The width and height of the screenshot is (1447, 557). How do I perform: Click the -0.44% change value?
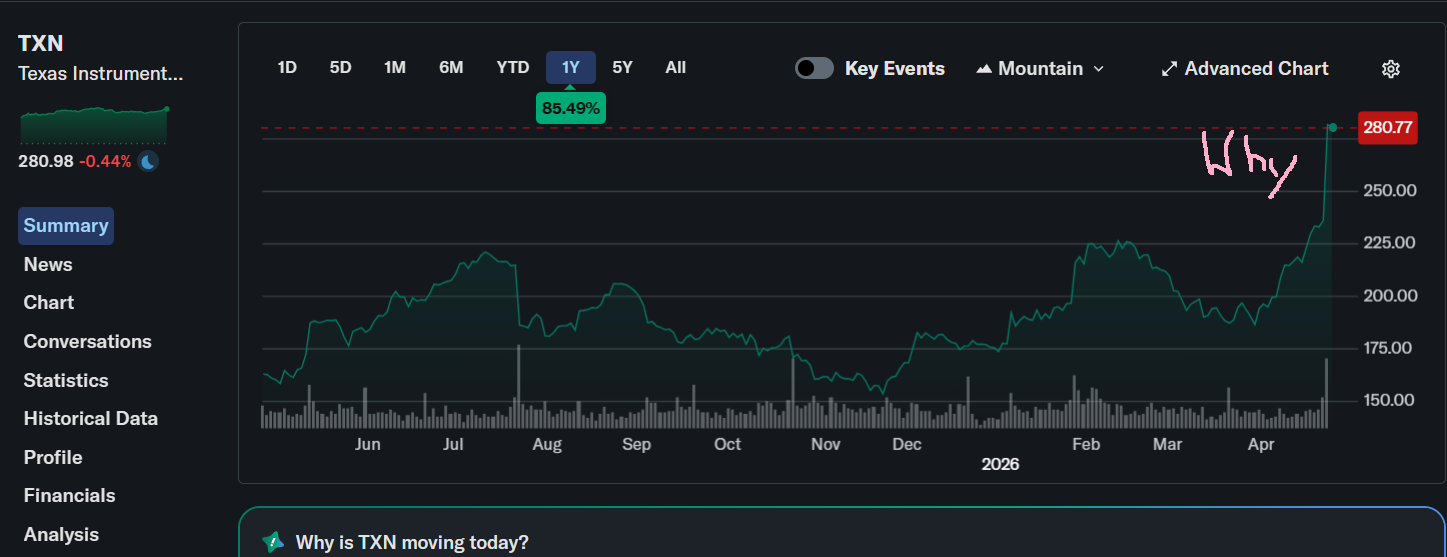pos(105,162)
